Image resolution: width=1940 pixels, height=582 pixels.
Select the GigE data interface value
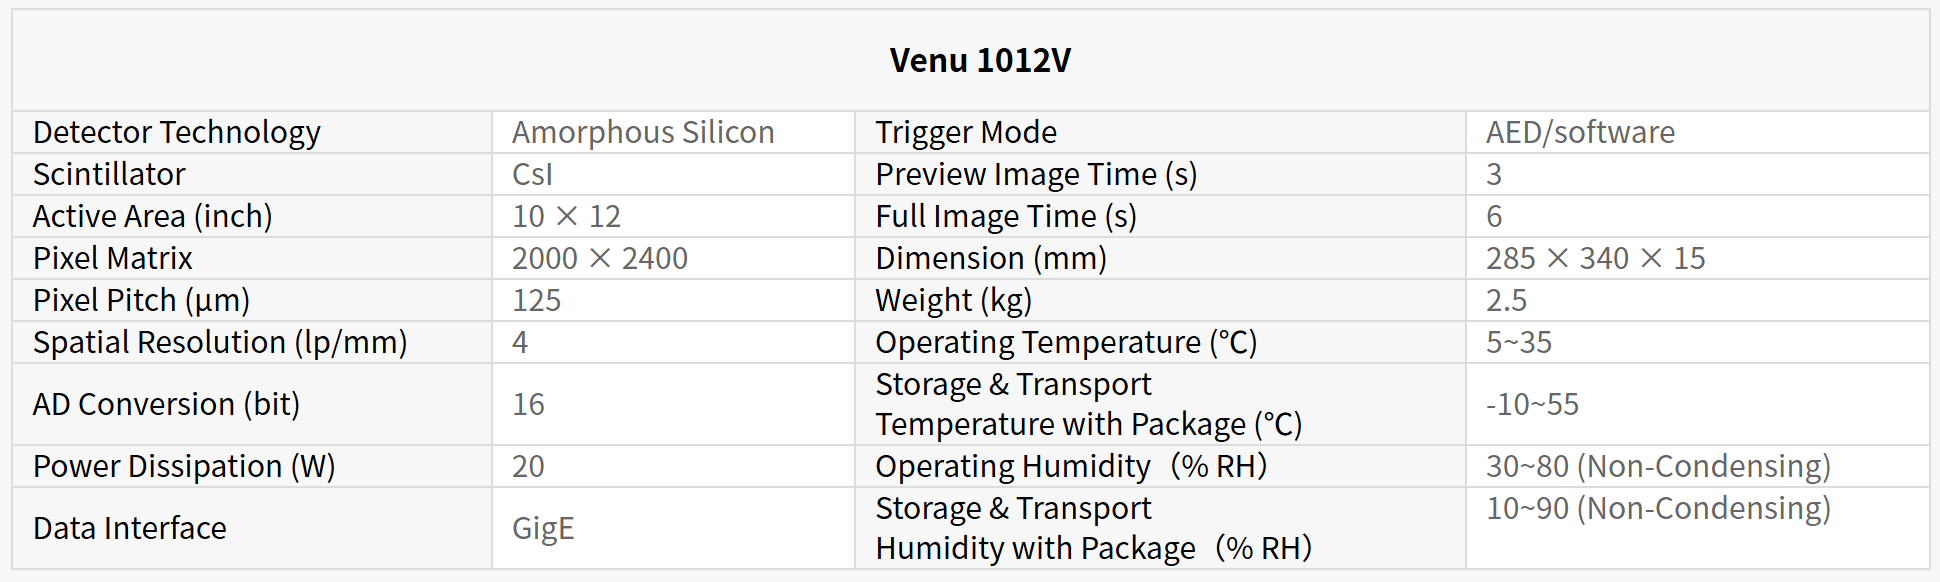[543, 529]
